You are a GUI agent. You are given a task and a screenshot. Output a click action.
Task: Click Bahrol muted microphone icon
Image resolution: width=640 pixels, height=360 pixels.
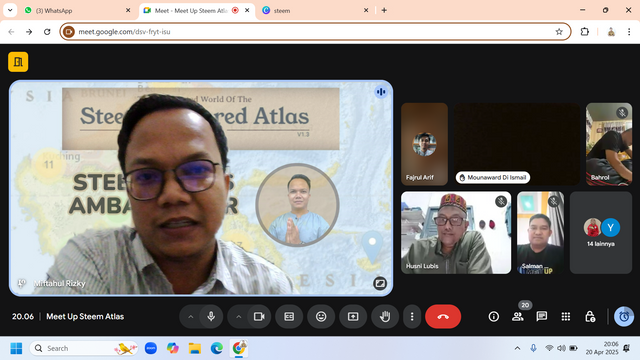[622, 112]
